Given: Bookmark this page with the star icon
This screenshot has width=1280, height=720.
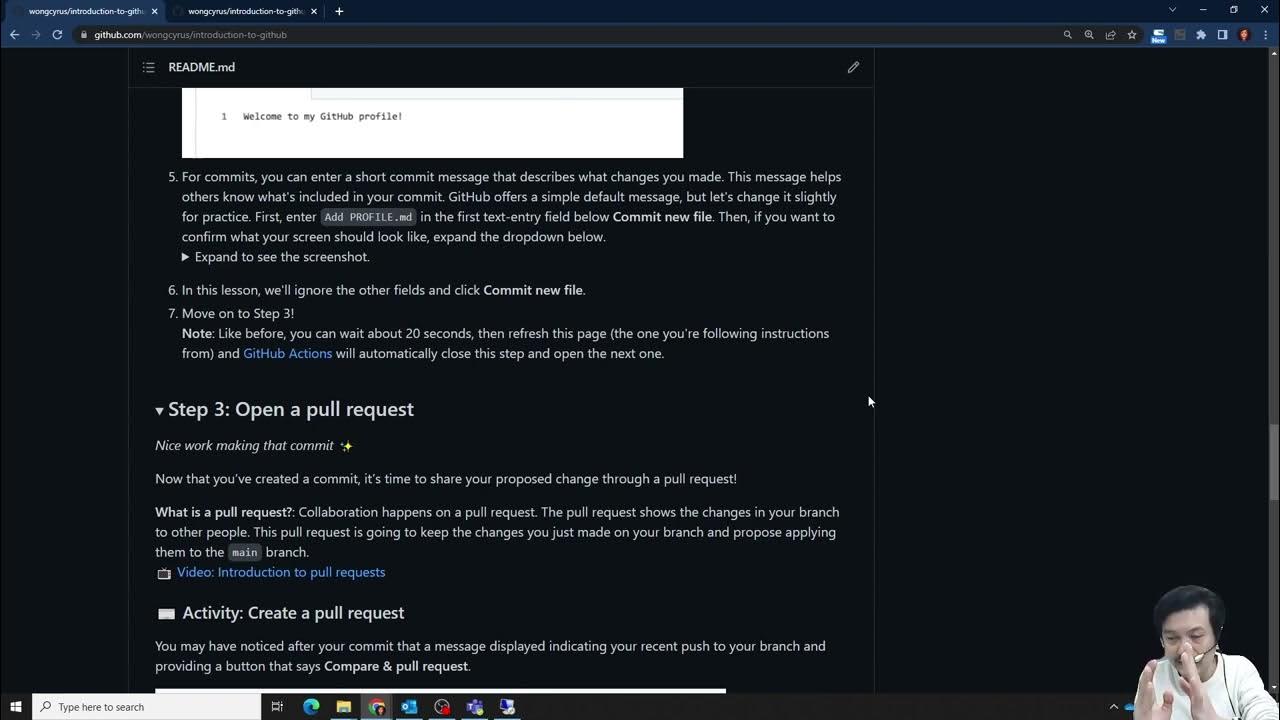Looking at the screenshot, I should tap(1132, 35).
